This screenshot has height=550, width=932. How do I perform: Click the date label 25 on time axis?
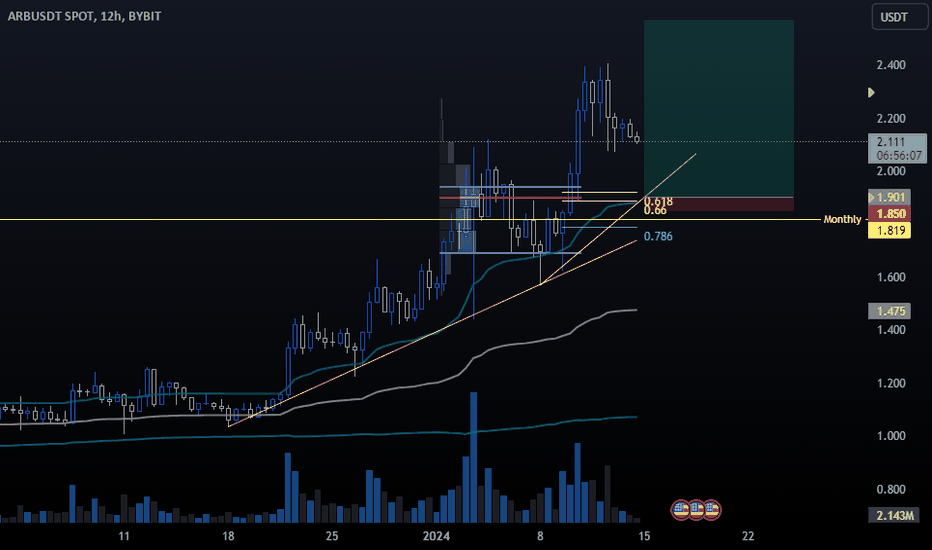(332, 536)
